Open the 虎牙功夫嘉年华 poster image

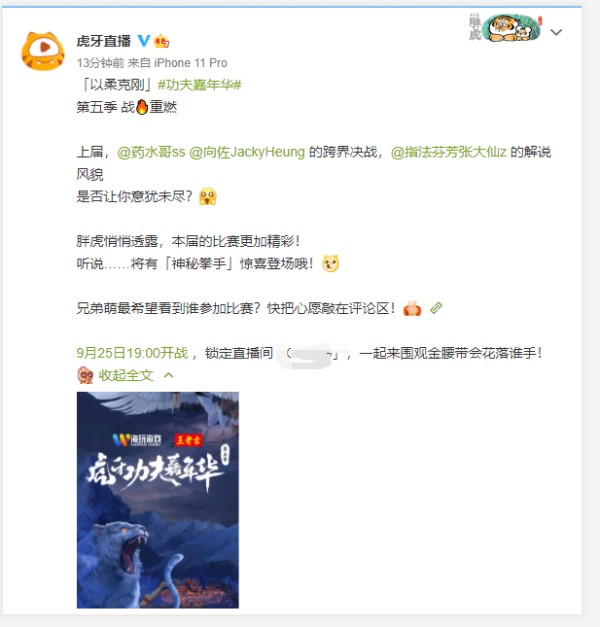158,500
